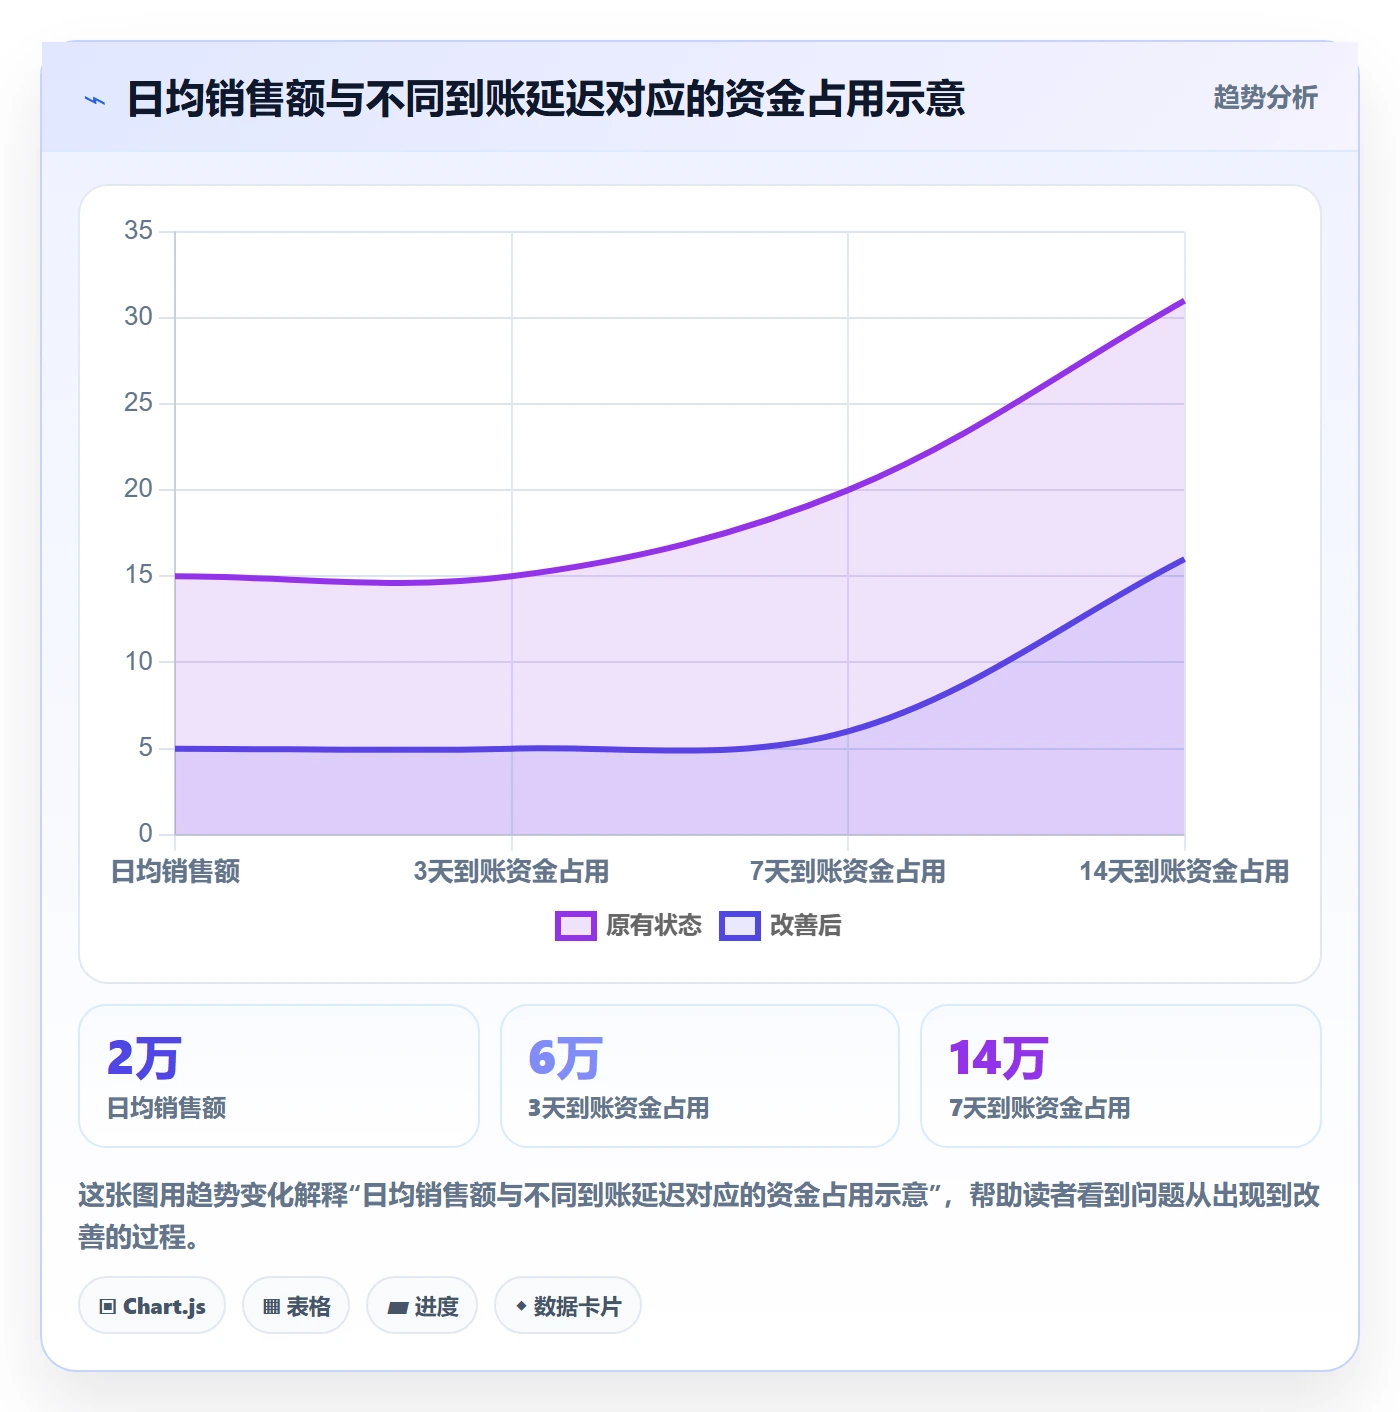
Task: Select the 进度 tag chip
Action: (x=422, y=1306)
